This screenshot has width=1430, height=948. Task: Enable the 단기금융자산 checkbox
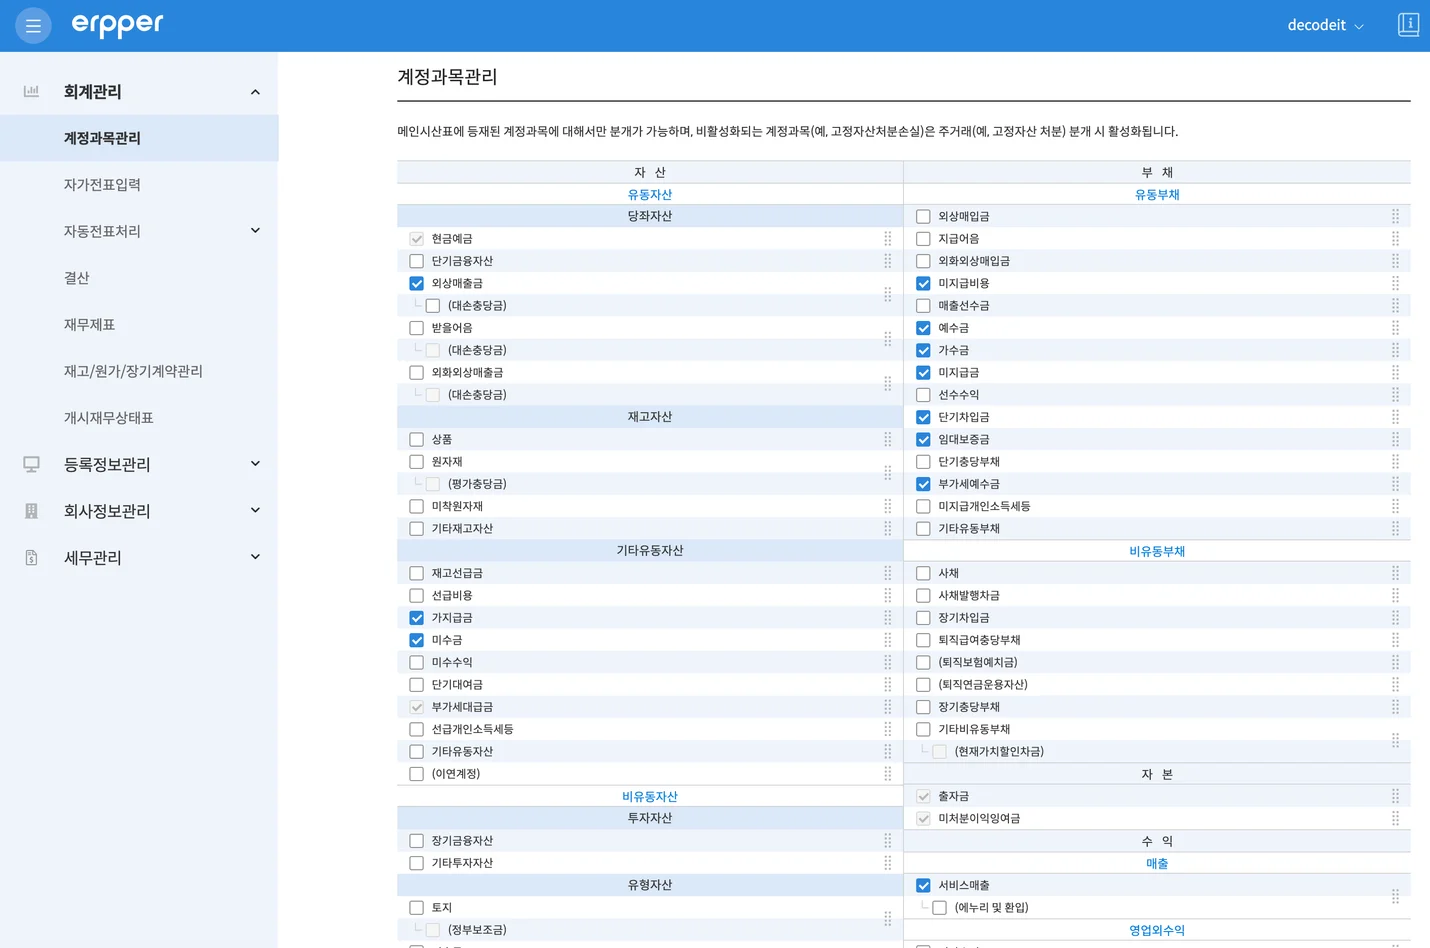[x=417, y=261]
